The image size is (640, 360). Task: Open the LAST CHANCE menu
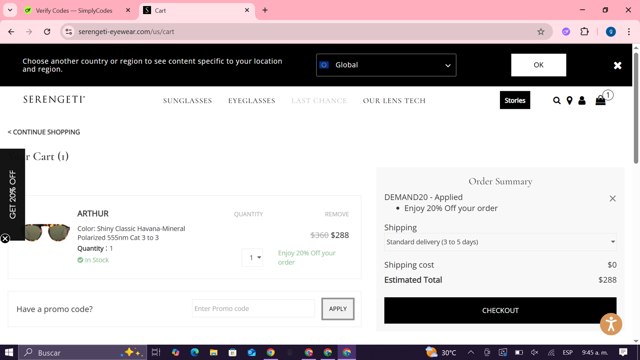point(319,101)
